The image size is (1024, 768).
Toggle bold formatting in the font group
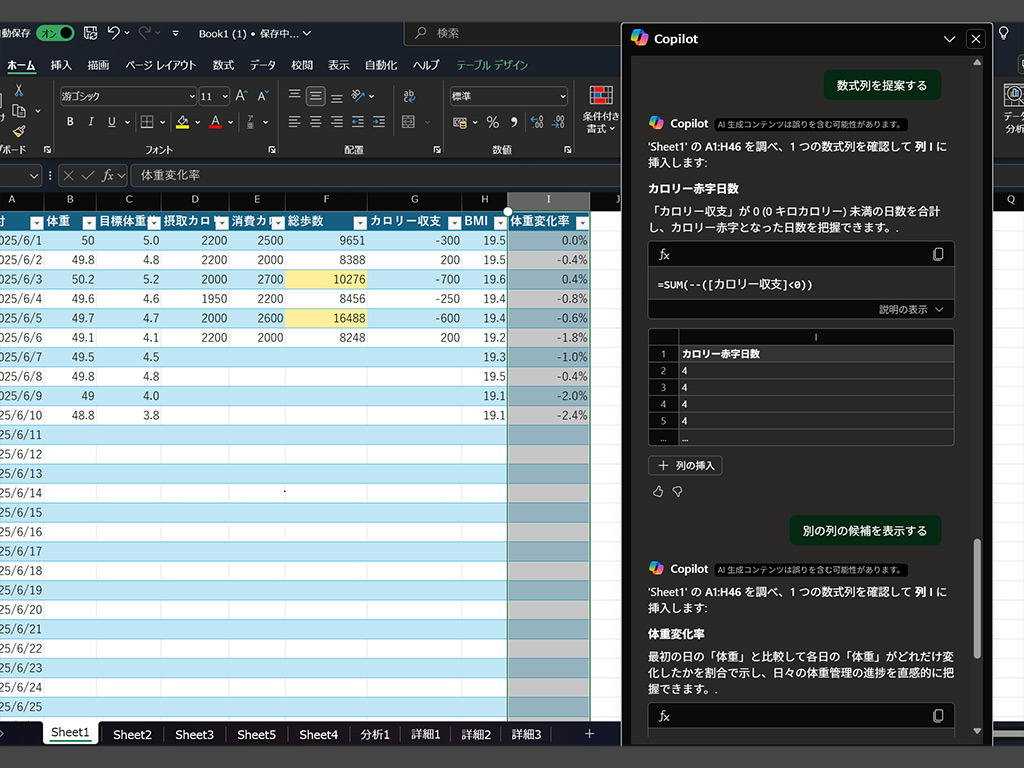70,121
